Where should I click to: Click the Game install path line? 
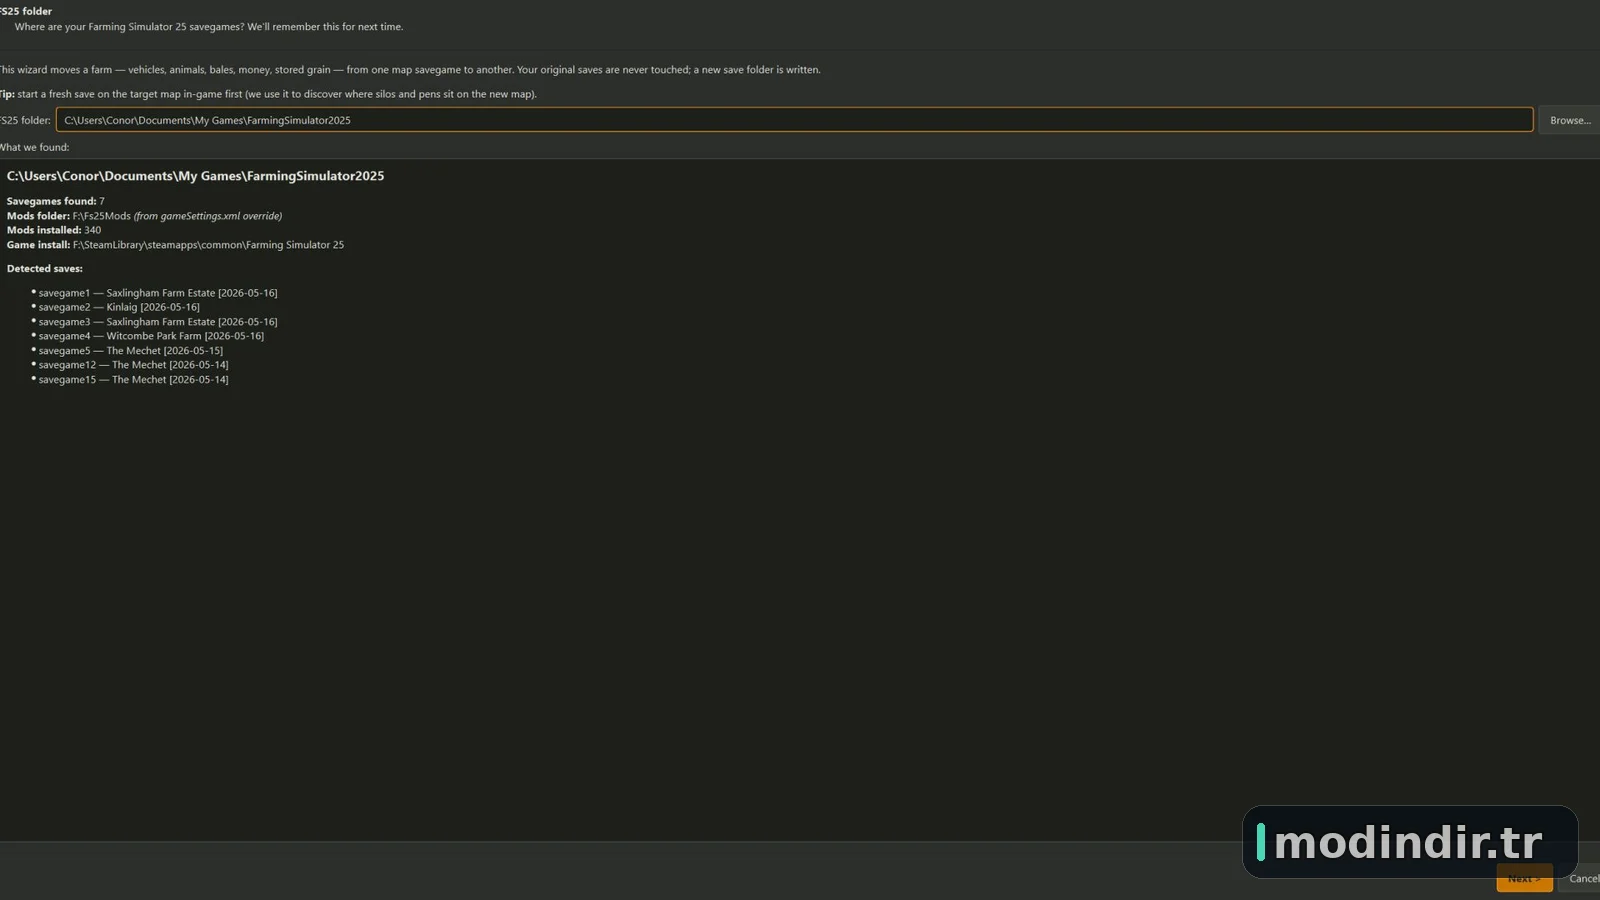175,245
